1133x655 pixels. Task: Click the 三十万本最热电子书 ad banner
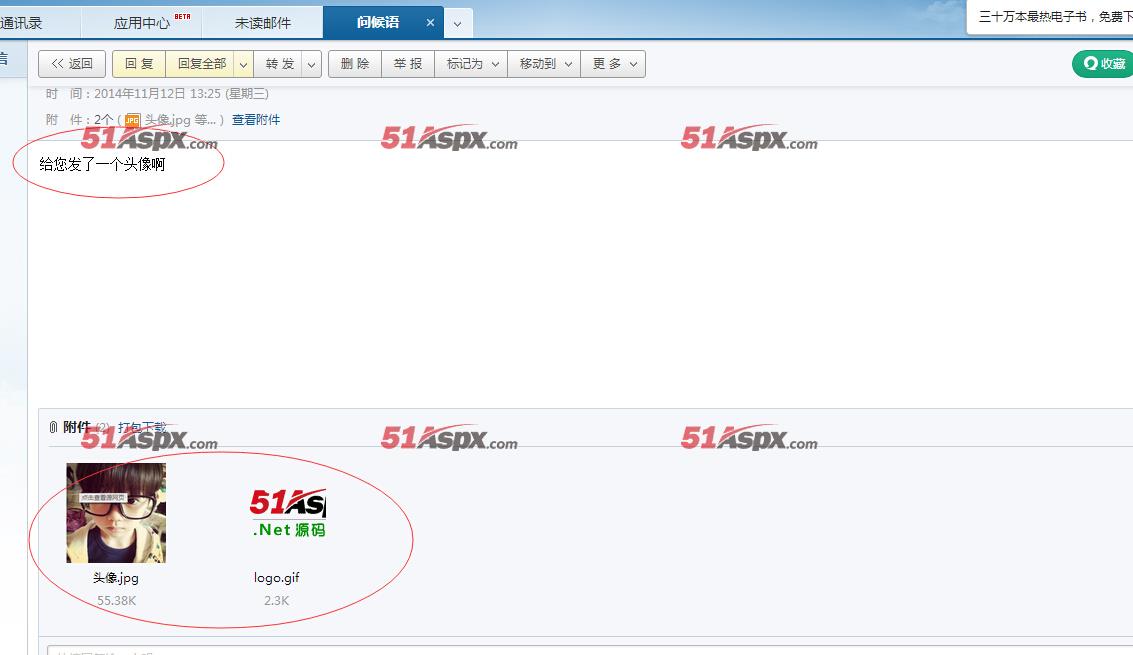coord(1050,17)
